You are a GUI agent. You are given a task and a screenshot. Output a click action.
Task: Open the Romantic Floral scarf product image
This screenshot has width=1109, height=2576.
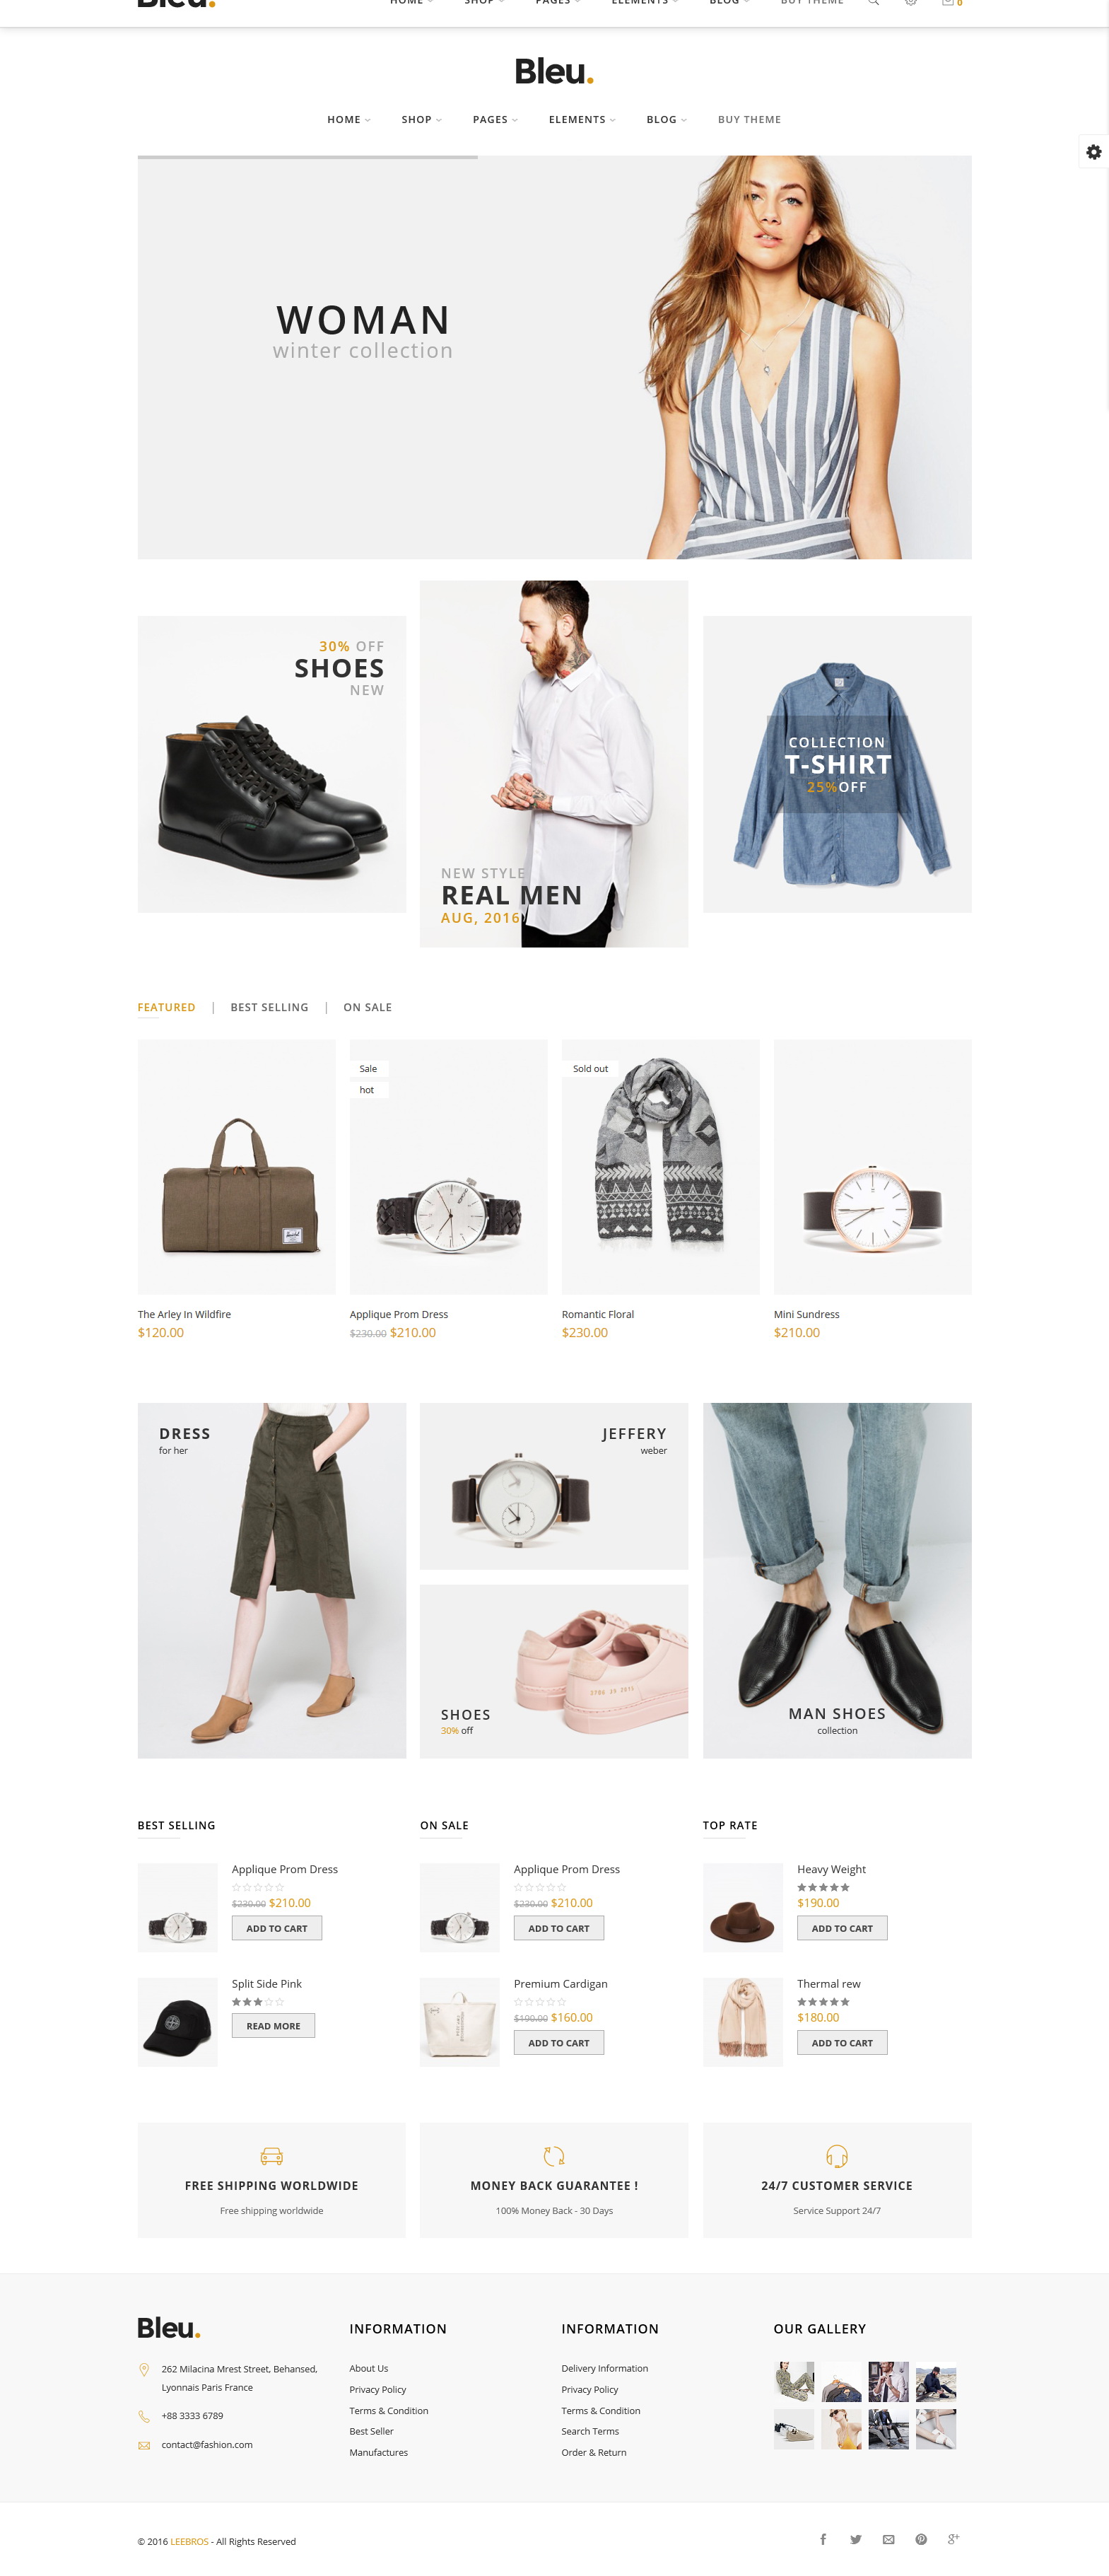660,1167
